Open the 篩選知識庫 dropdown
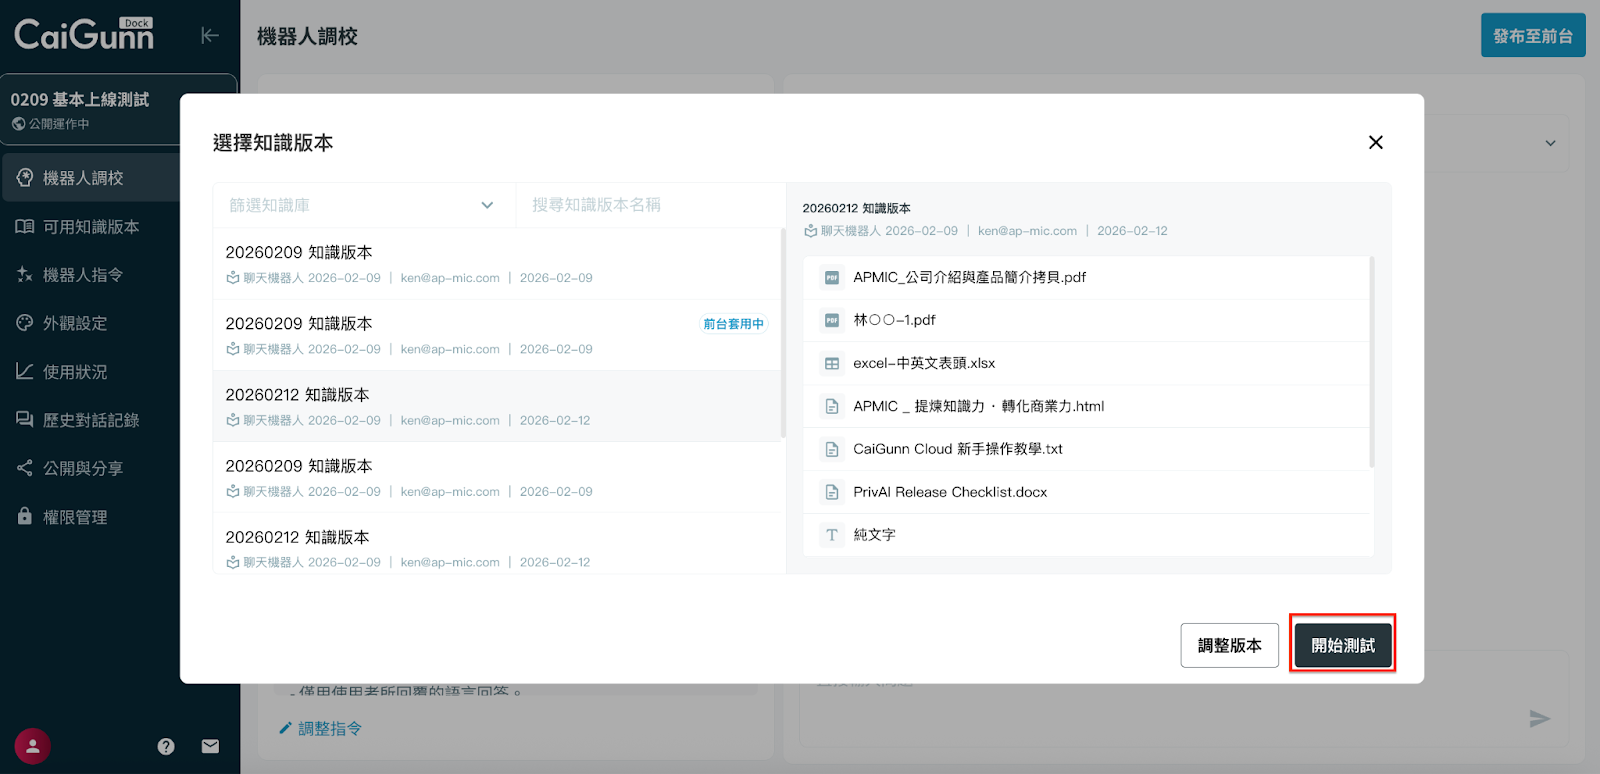Screen dimensions: 1600x774 (x=362, y=205)
